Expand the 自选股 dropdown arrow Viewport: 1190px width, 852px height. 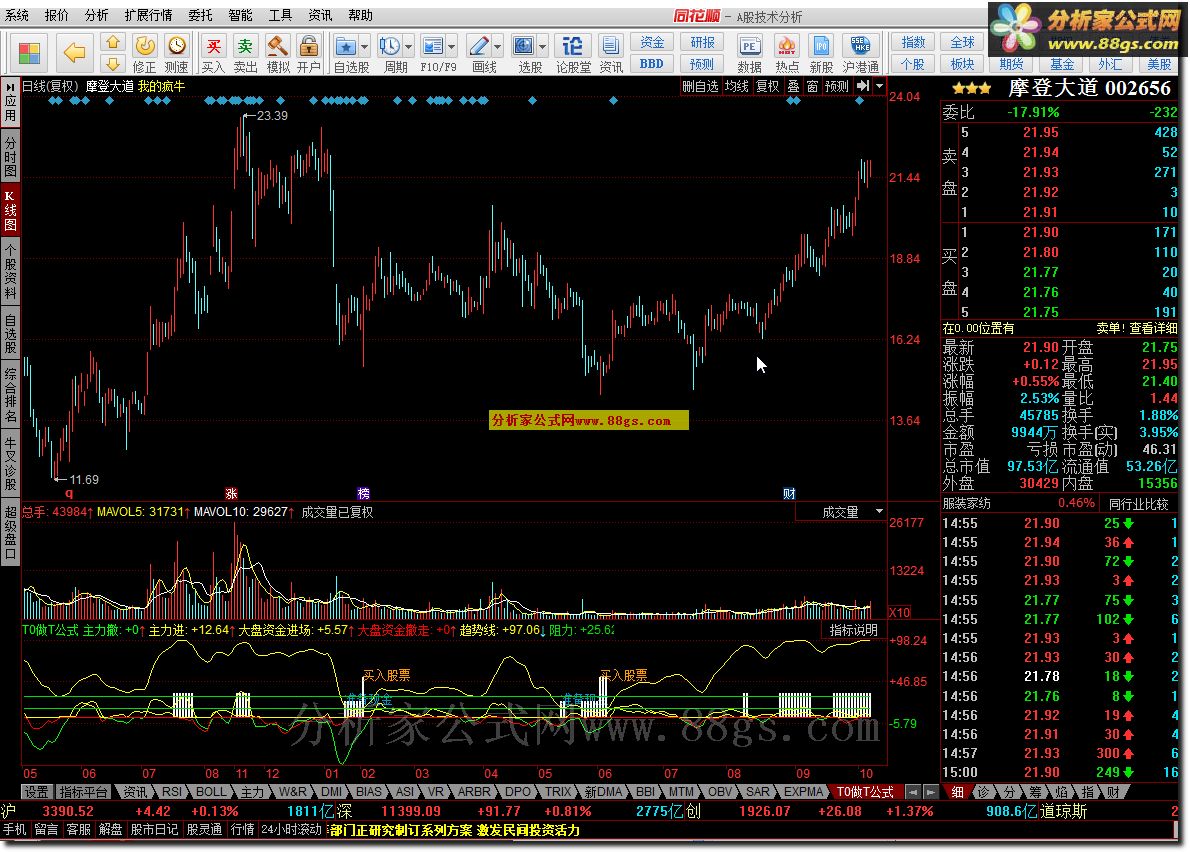(x=365, y=47)
